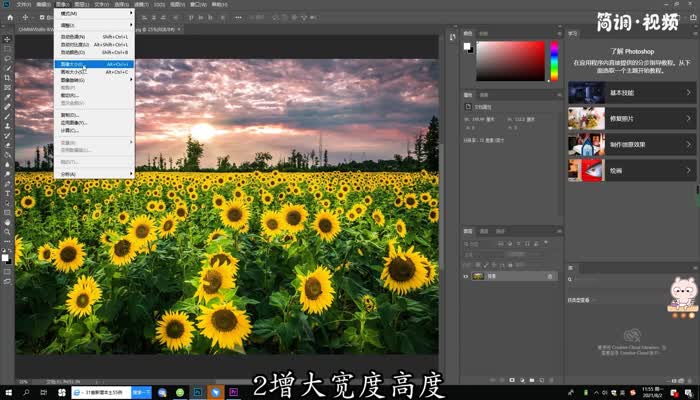Select the Rectangular Marquee tool

click(7, 48)
